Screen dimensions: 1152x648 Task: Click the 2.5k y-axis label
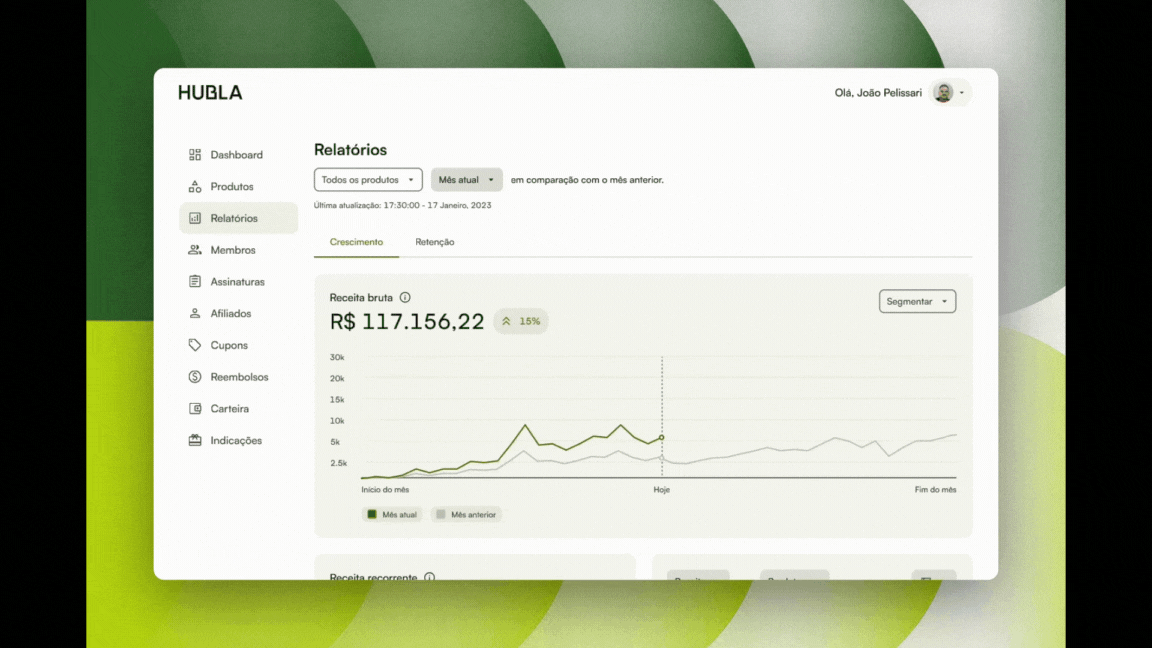click(x=338, y=463)
